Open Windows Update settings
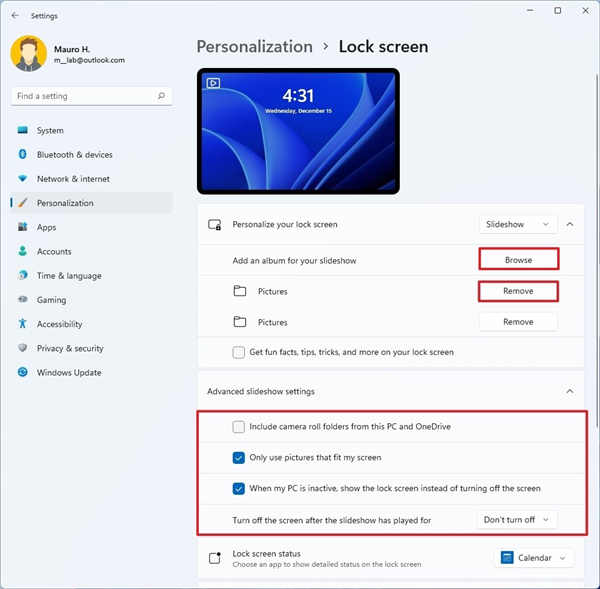This screenshot has height=589, width=600. [x=91, y=372]
